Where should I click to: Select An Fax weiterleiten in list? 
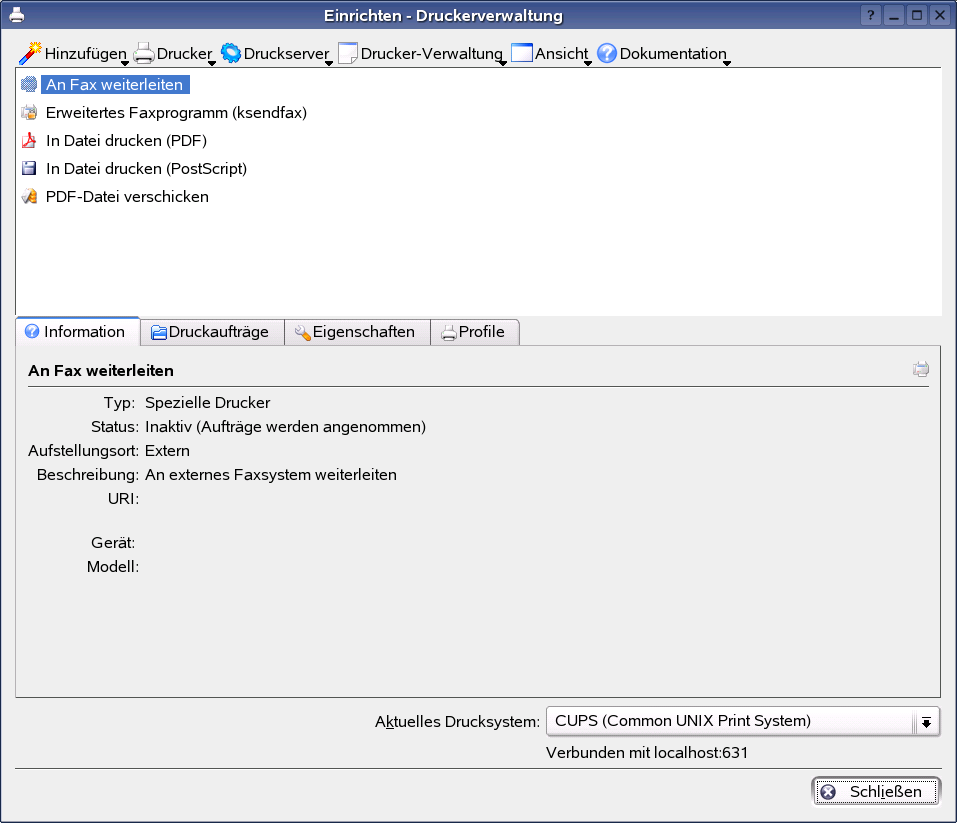tap(115, 84)
